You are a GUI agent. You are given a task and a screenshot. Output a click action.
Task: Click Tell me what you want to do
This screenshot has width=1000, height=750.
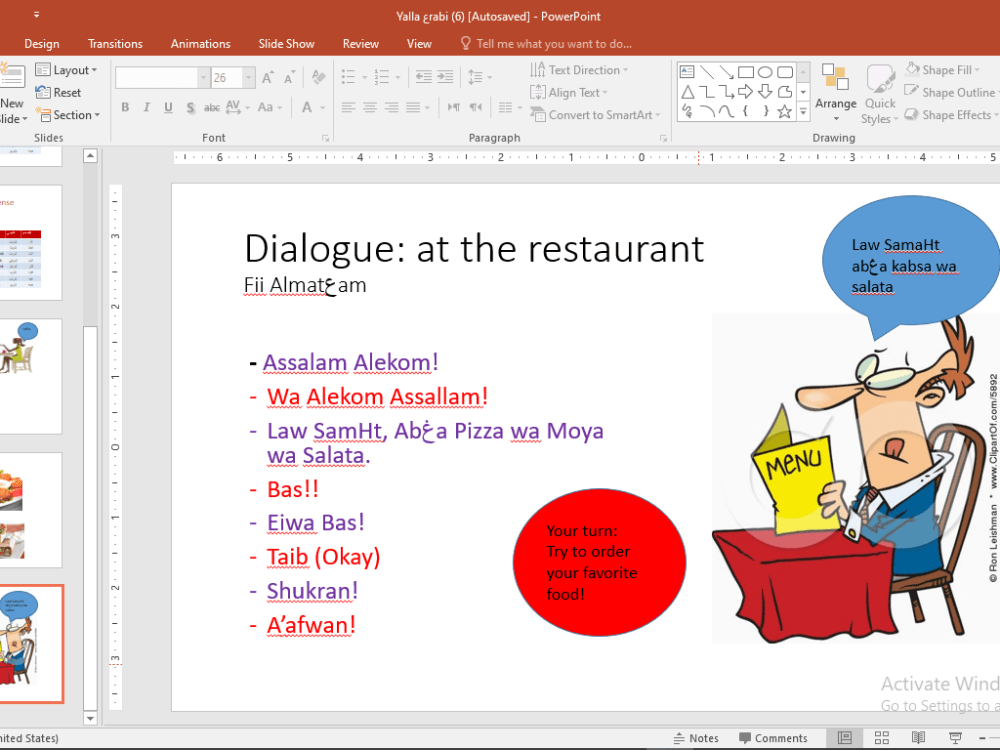pyautogui.click(x=546, y=43)
